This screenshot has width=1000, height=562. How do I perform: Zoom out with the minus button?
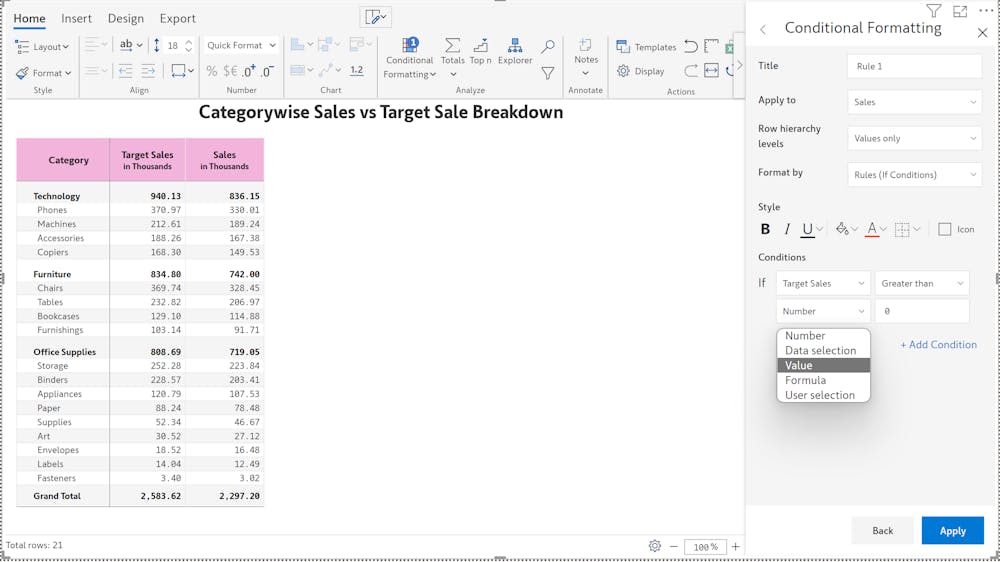pos(673,546)
